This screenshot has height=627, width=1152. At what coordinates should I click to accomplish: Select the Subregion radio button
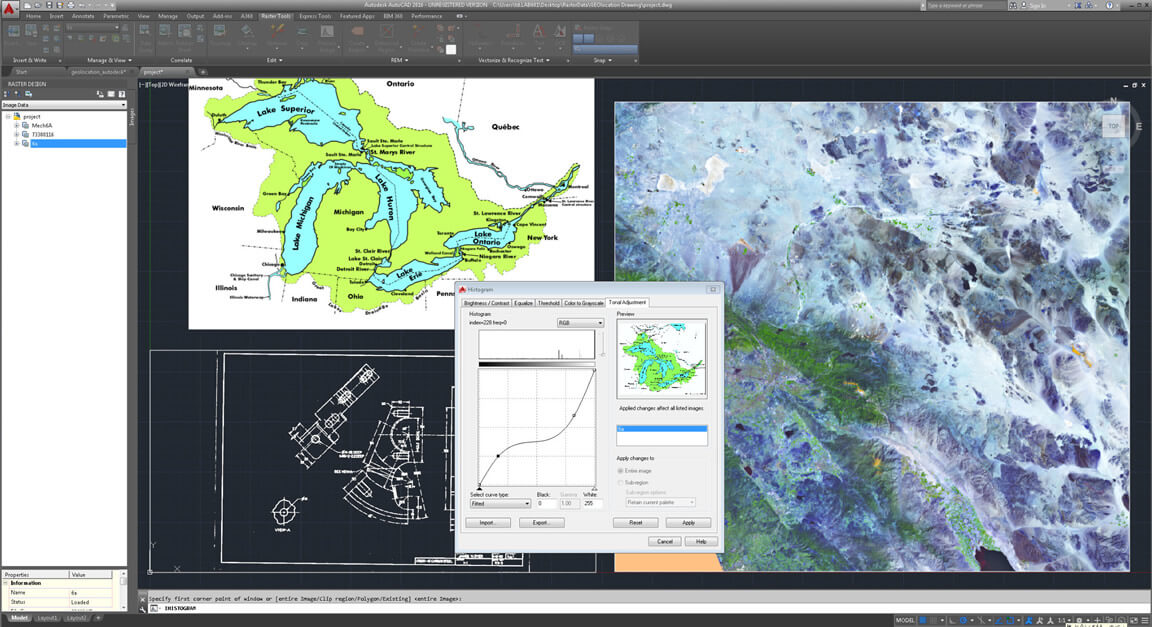621,482
